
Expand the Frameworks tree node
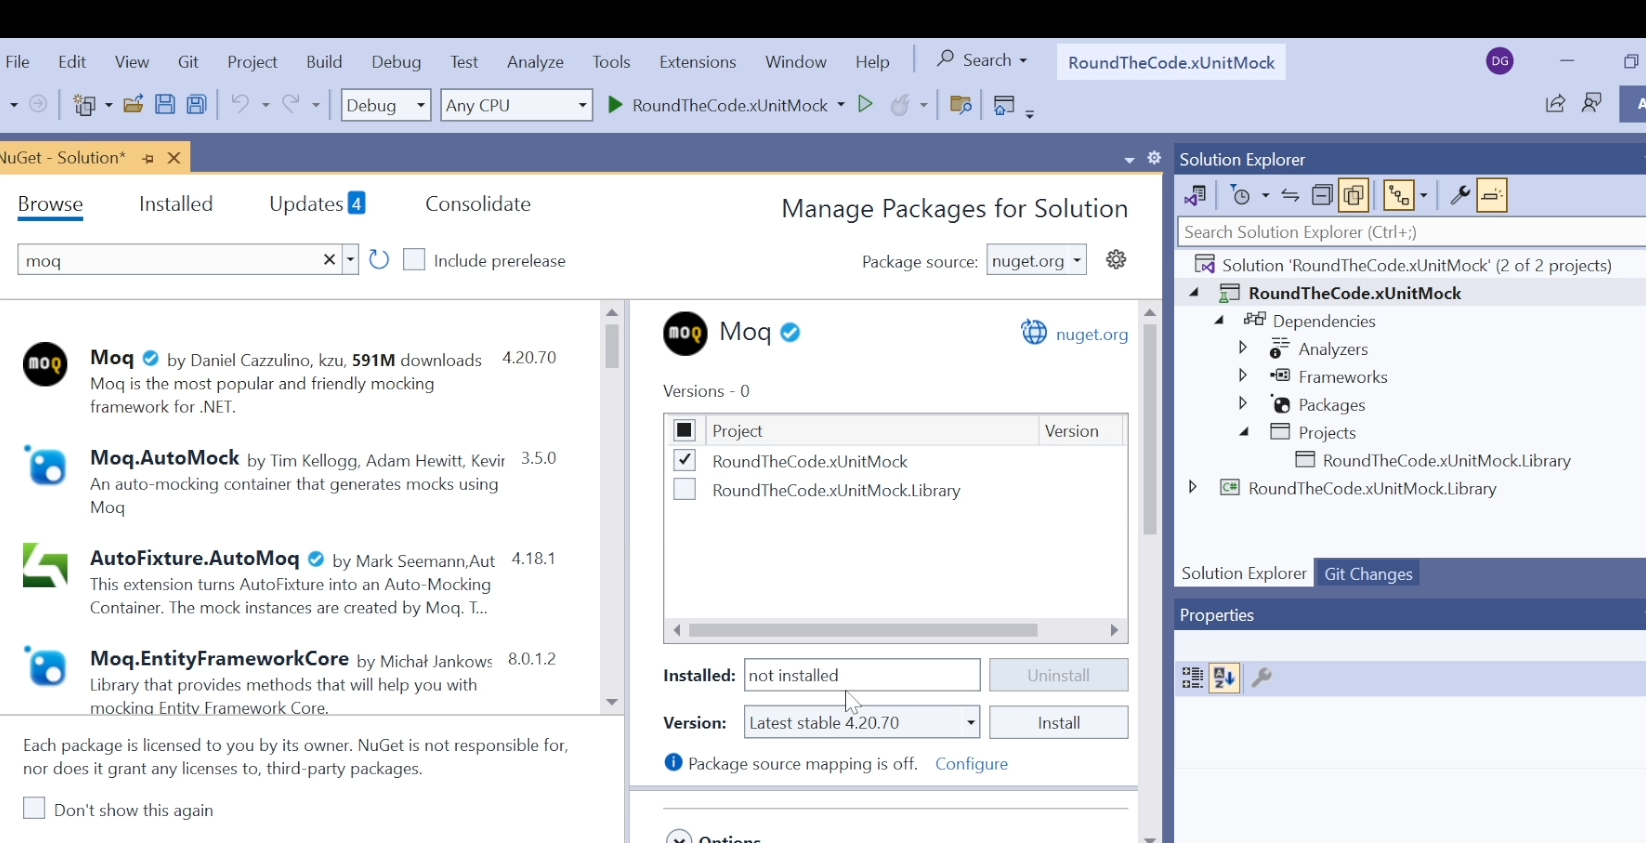1243,376
